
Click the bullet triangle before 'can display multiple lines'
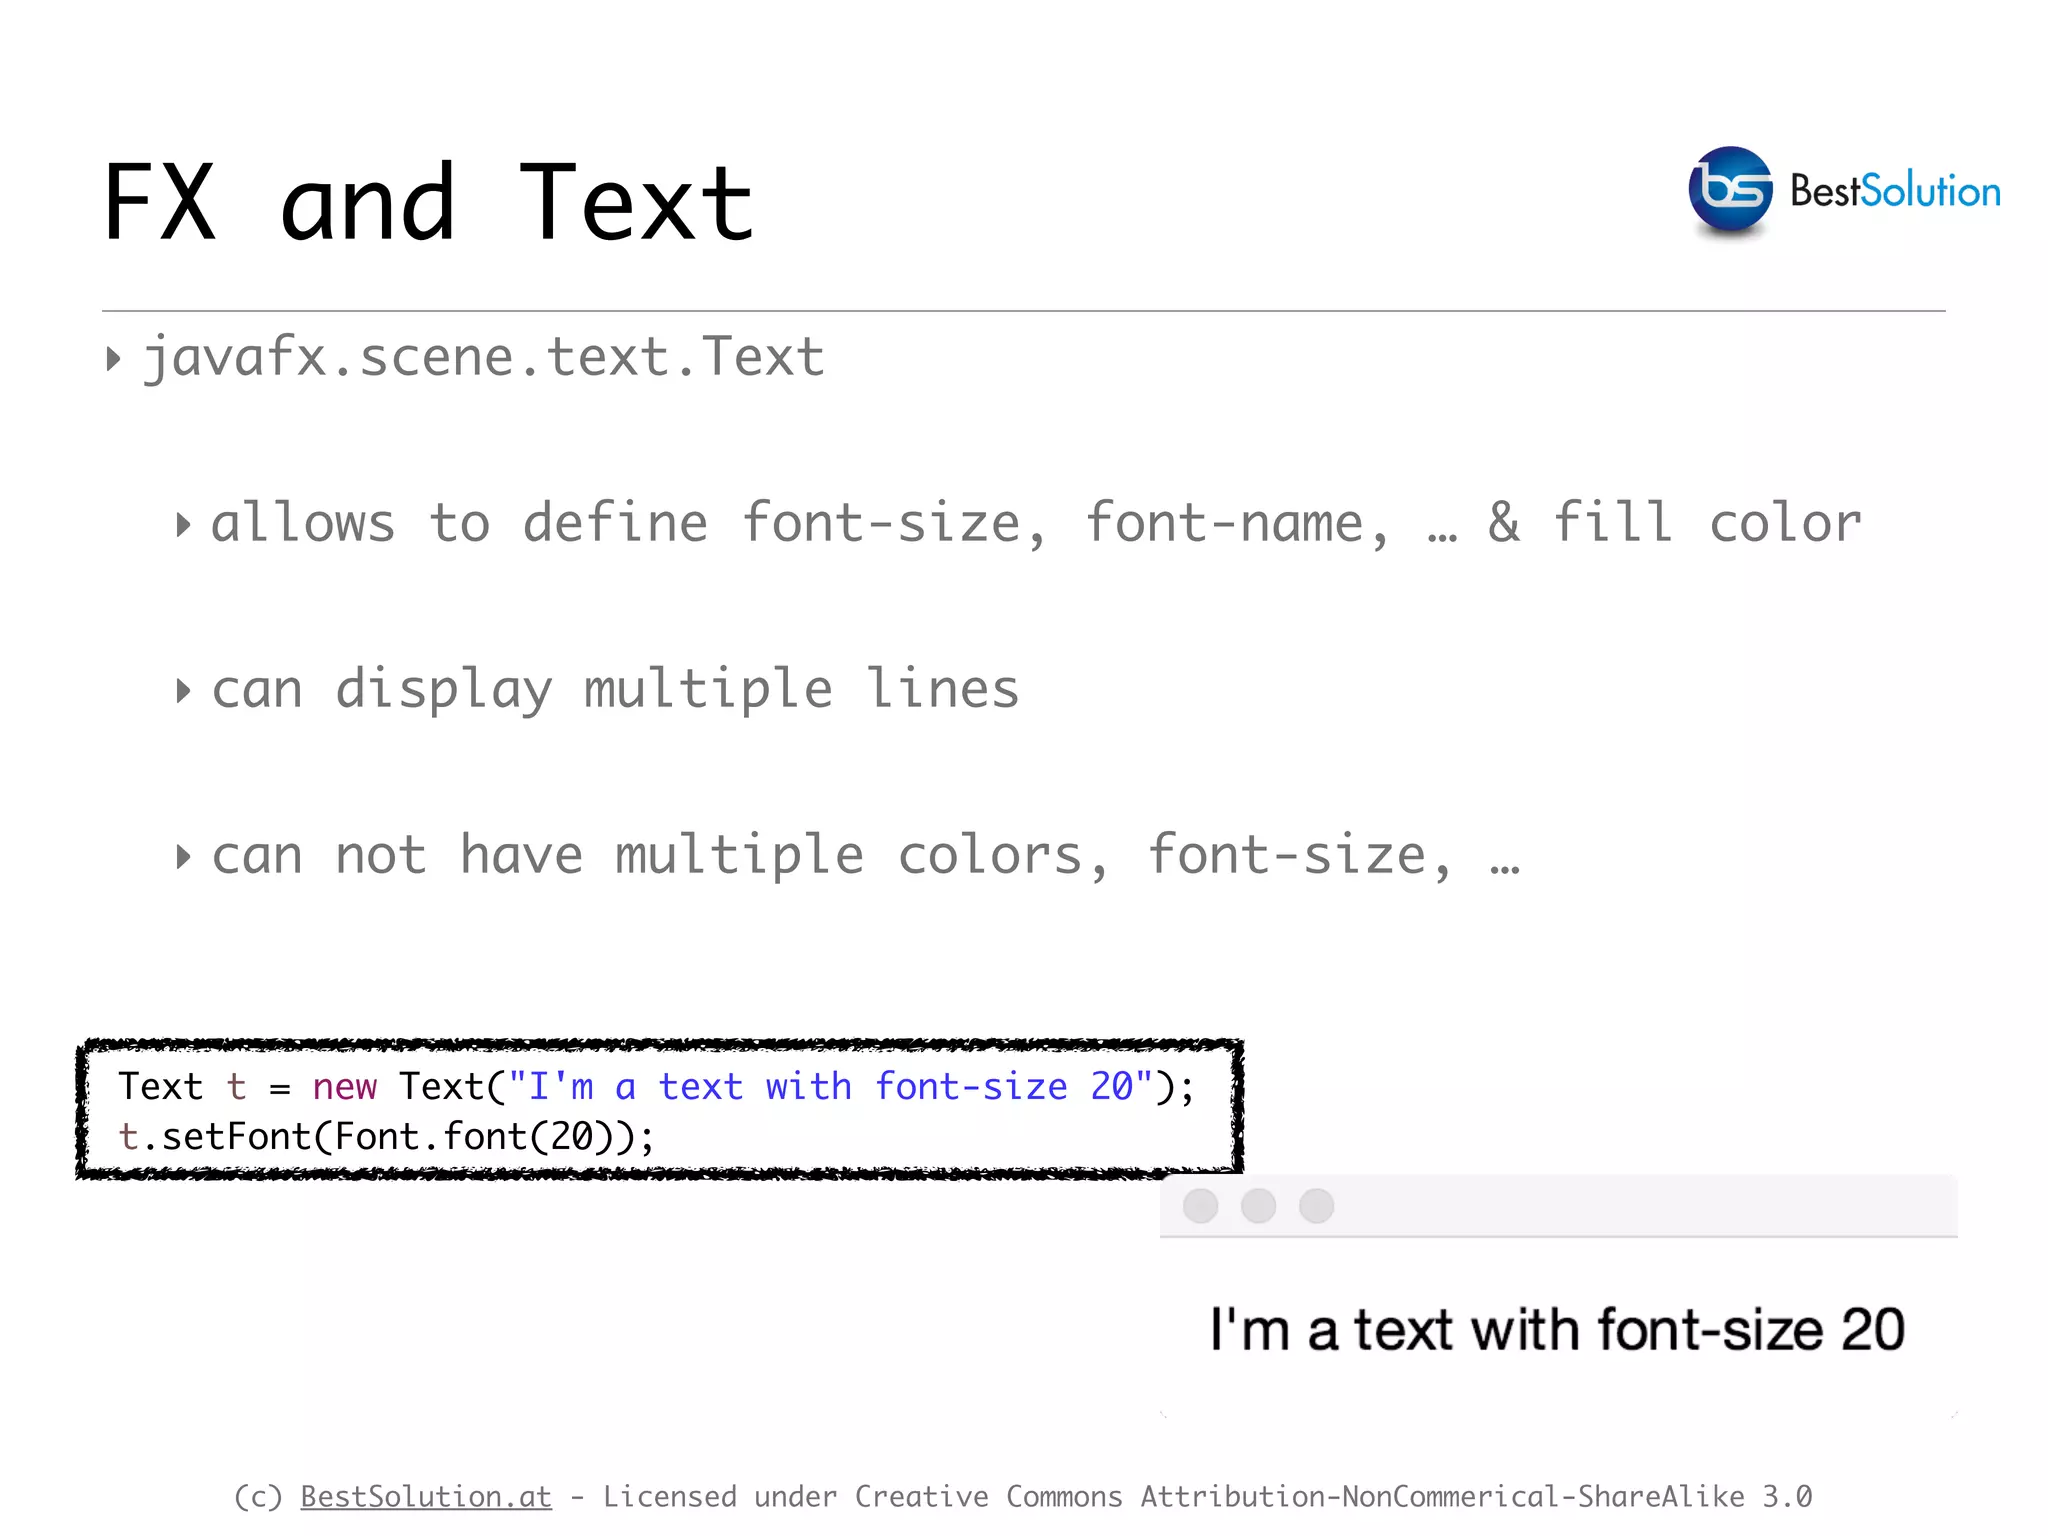pyautogui.click(x=183, y=691)
